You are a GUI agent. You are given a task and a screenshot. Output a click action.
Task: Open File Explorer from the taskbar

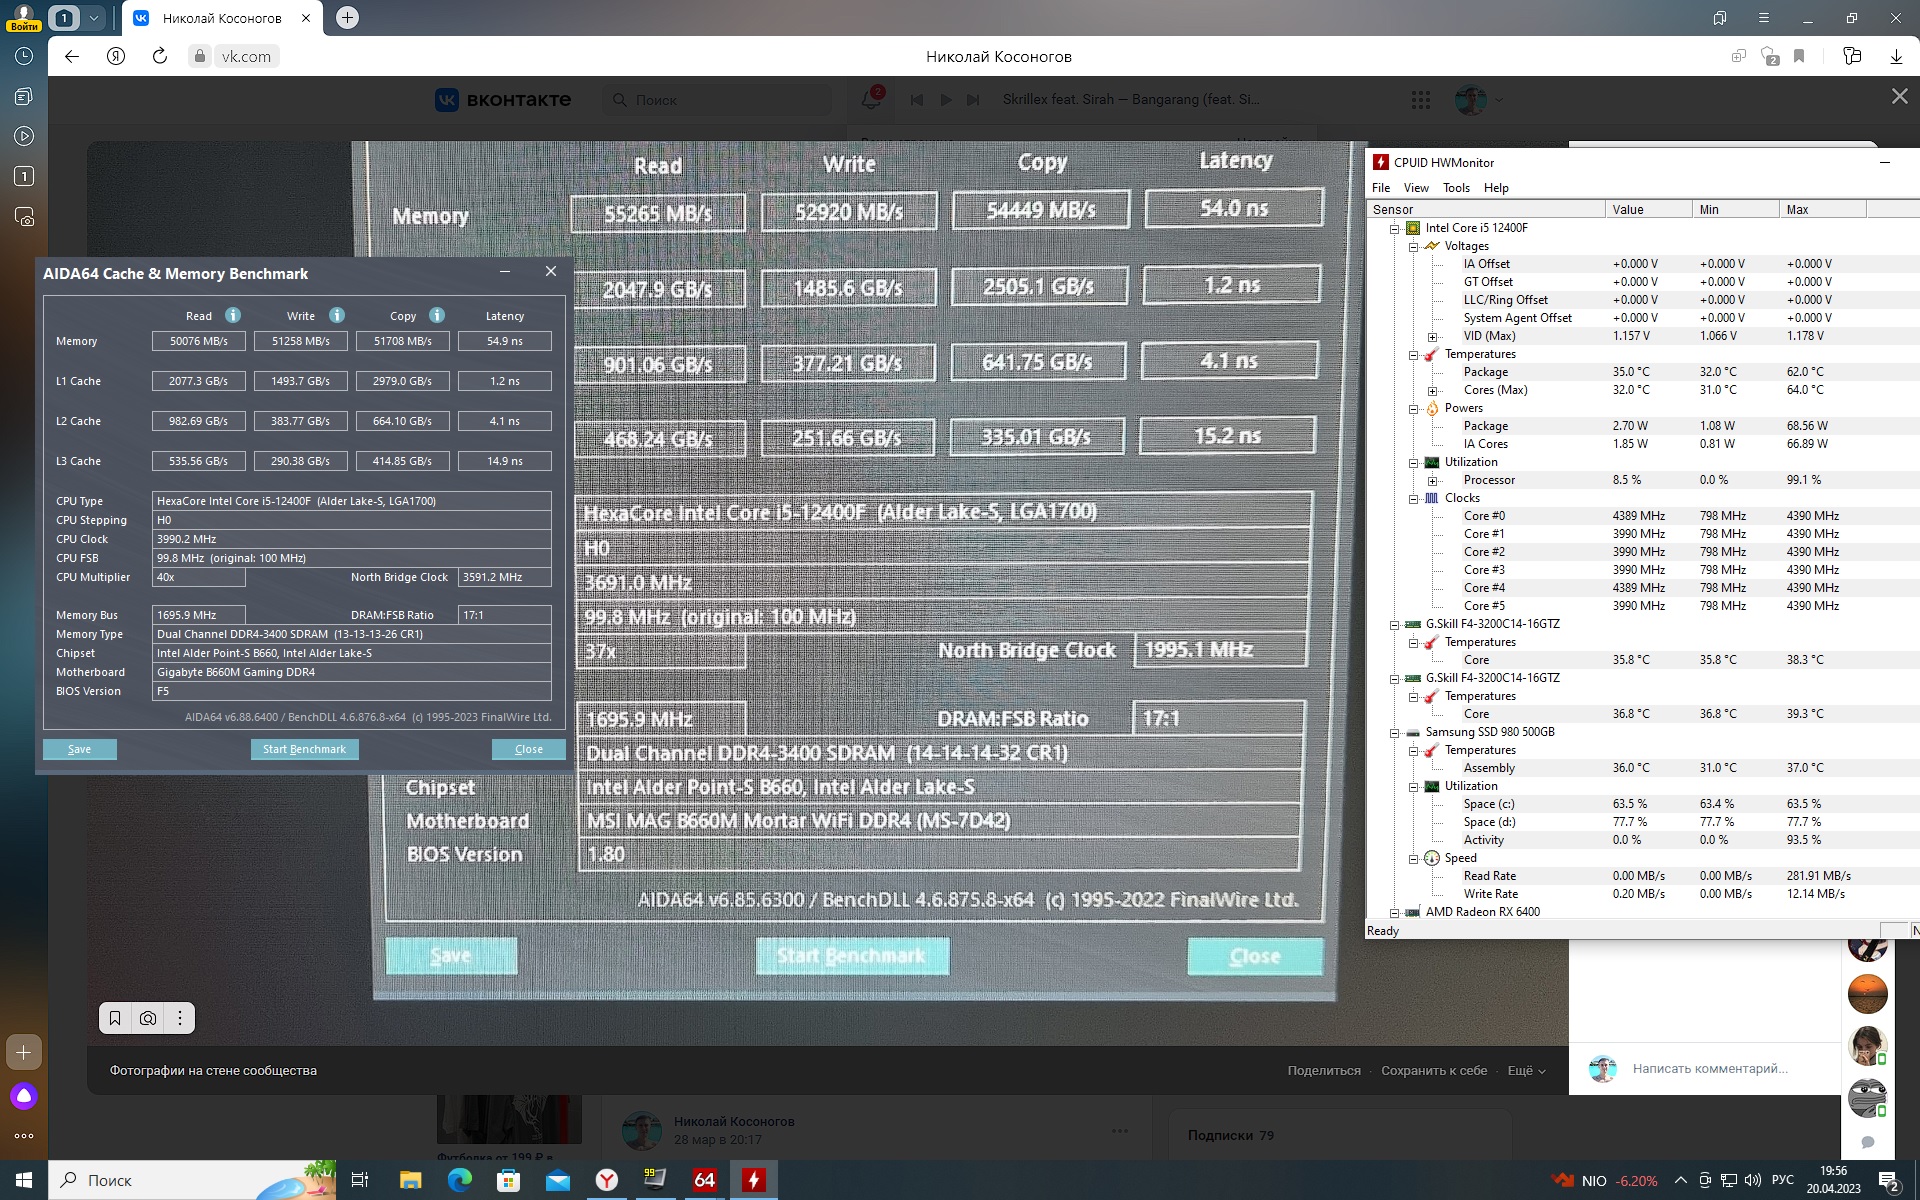(410, 1180)
